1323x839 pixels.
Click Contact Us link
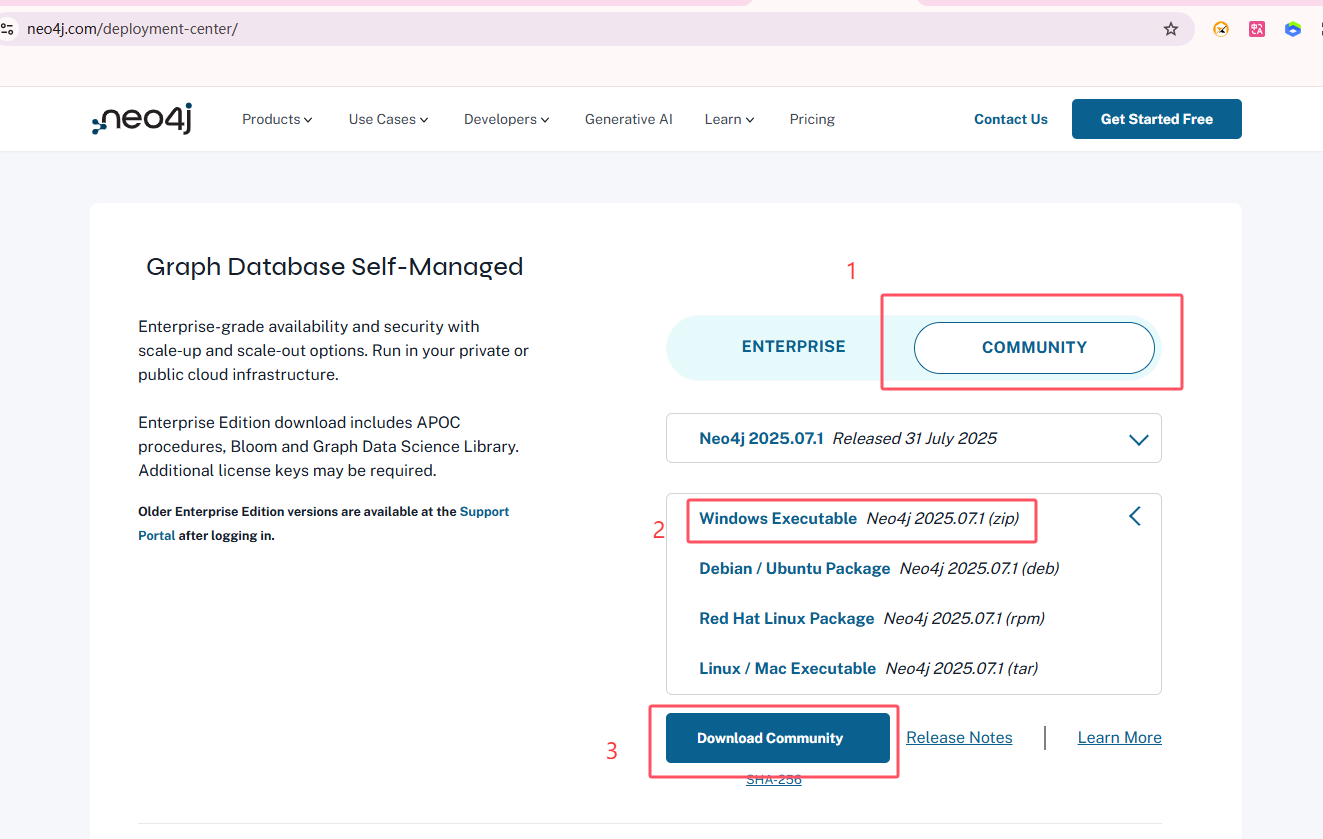pyautogui.click(x=1011, y=119)
